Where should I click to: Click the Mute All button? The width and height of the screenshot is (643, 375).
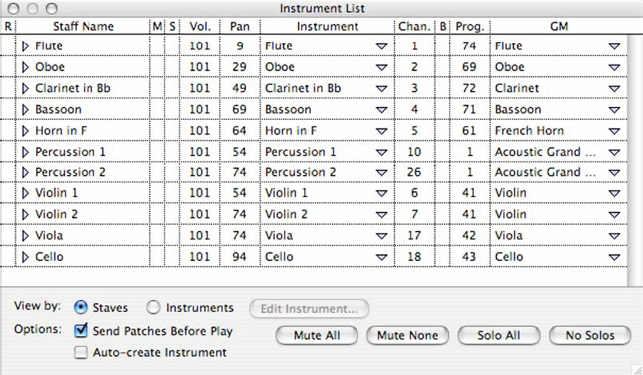(x=317, y=336)
